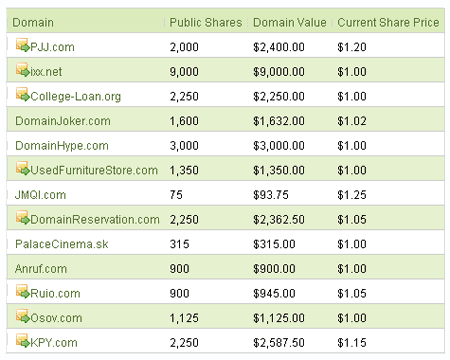
Task: Open the PJJ.com domain link
Action: [x=52, y=47]
